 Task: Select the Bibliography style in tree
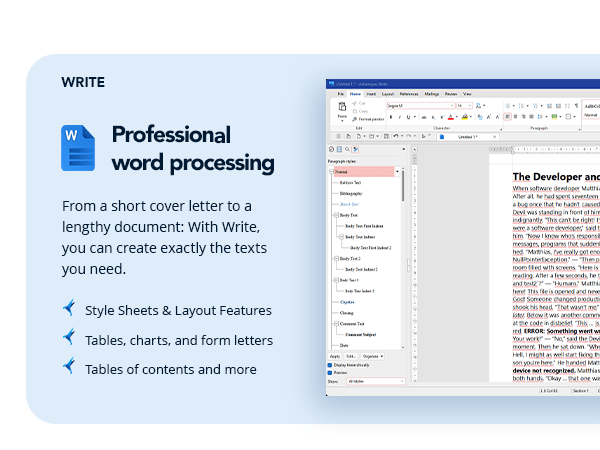click(351, 194)
